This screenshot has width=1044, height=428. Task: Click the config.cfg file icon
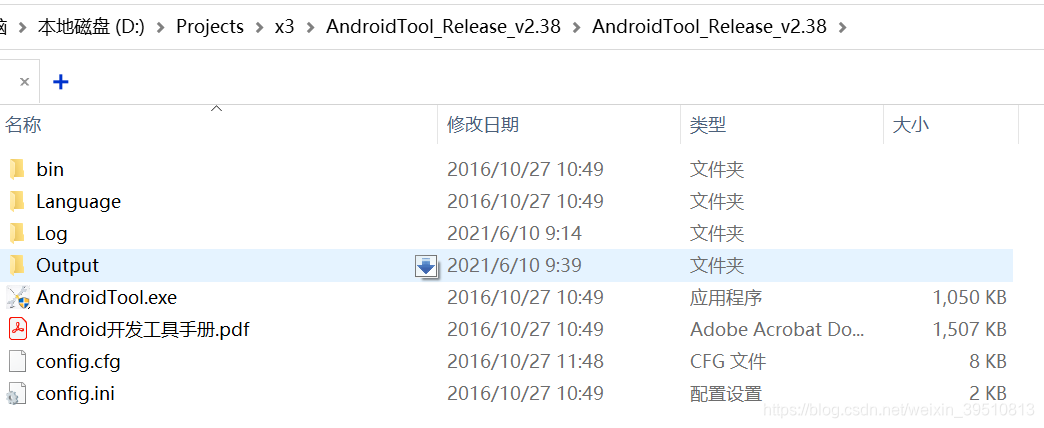(17, 361)
